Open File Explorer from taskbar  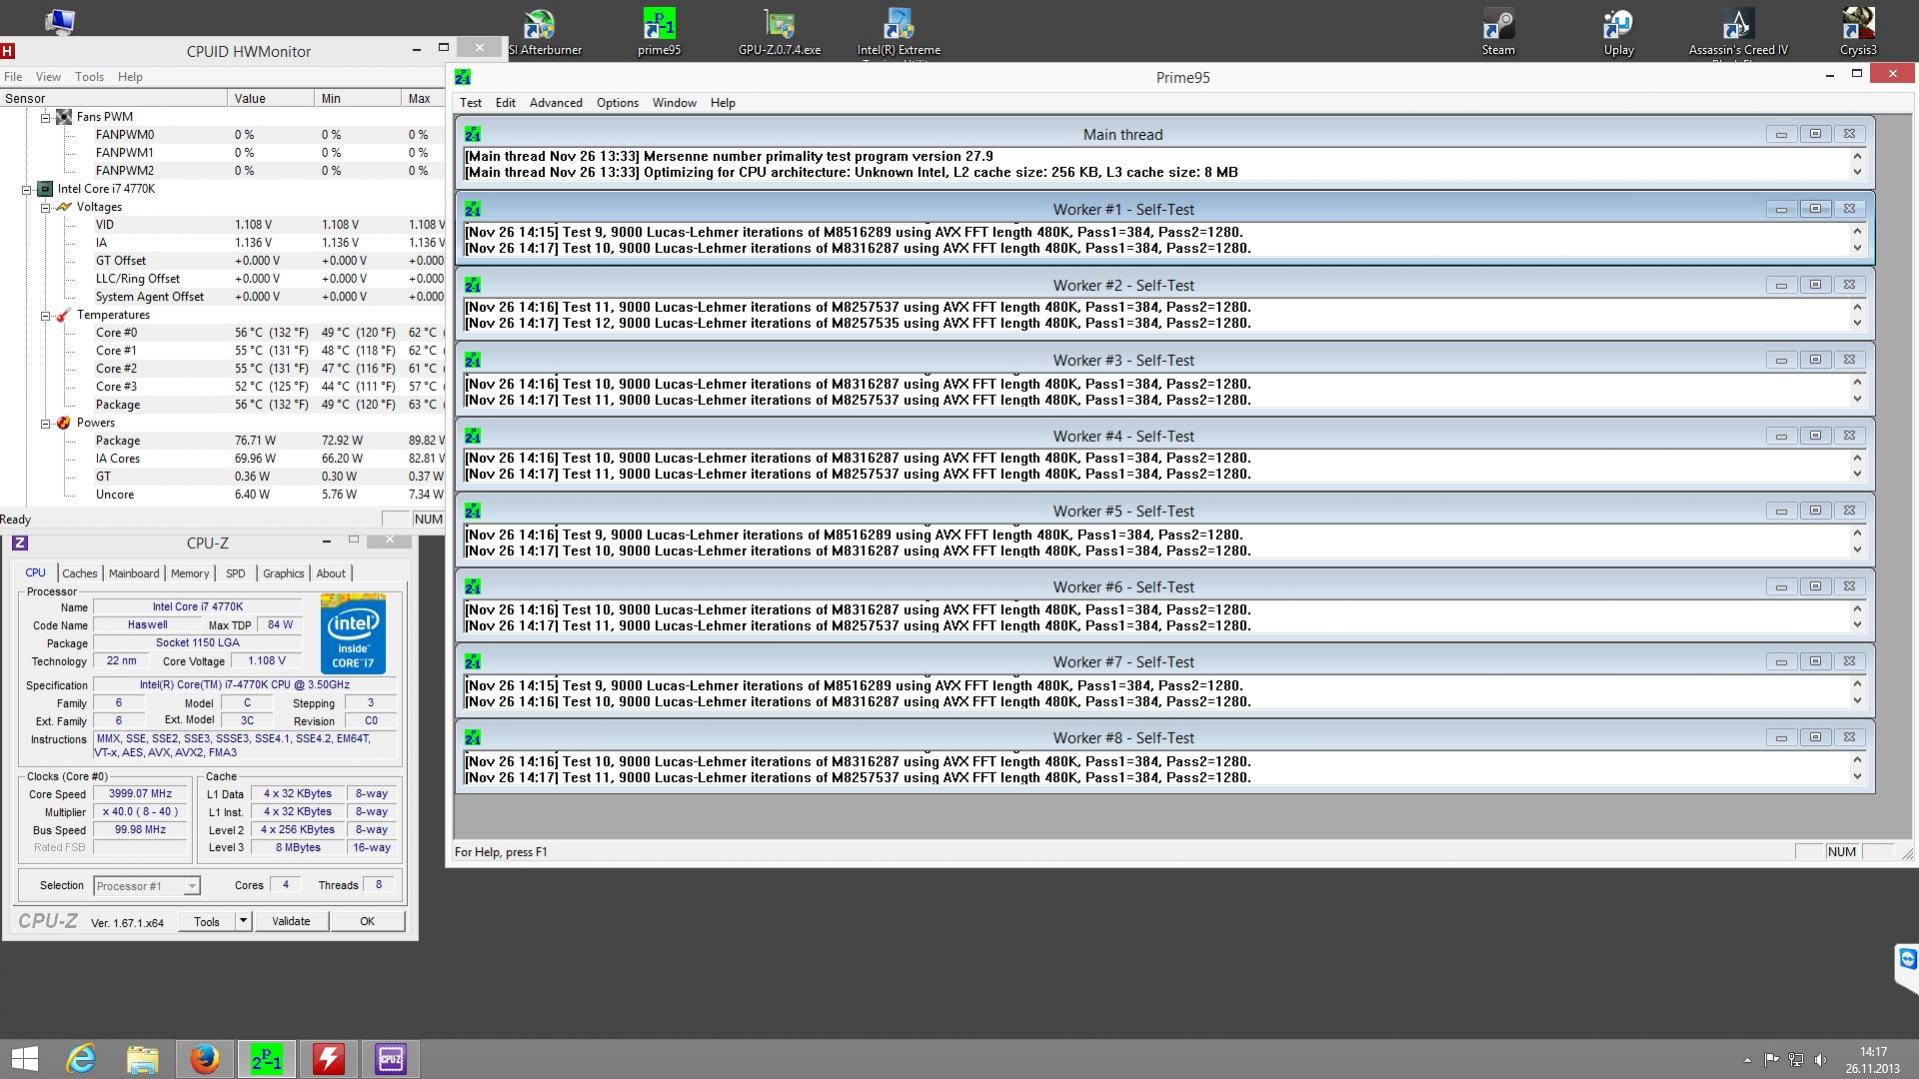pos(142,1058)
